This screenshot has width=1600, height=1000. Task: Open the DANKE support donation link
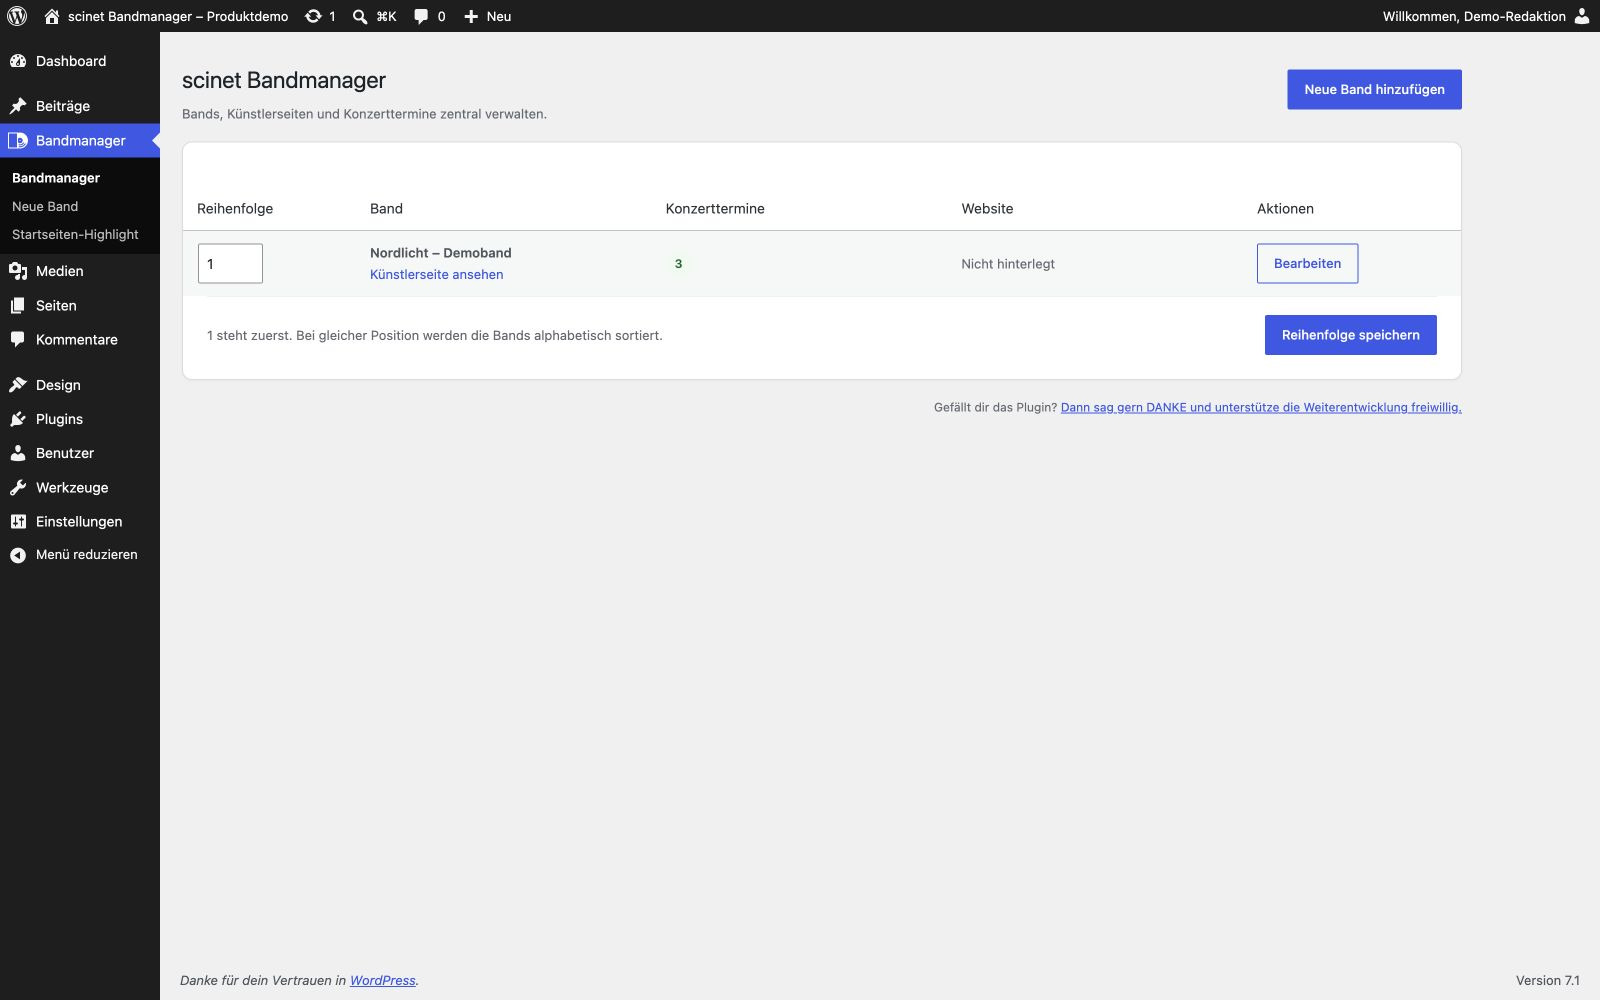click(x=1261, y=407)
